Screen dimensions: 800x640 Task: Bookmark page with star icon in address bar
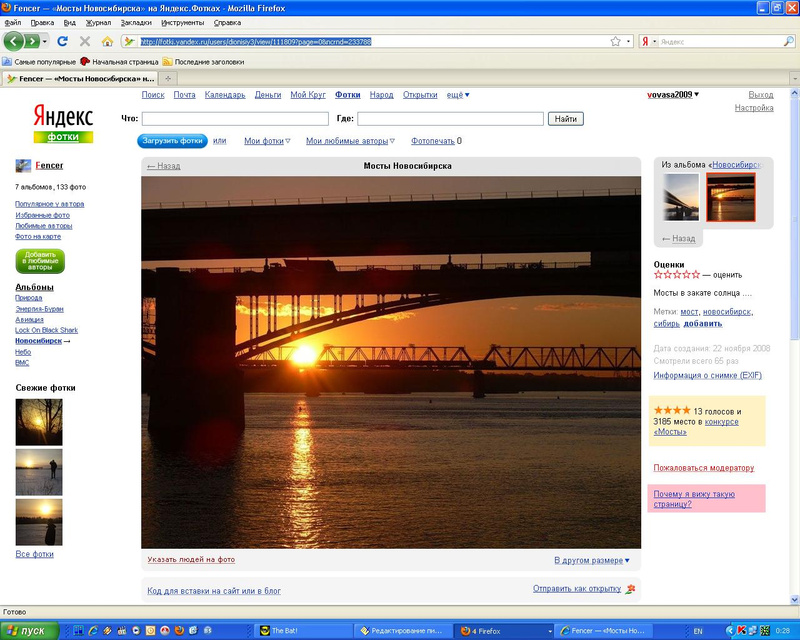pos(616,41)
